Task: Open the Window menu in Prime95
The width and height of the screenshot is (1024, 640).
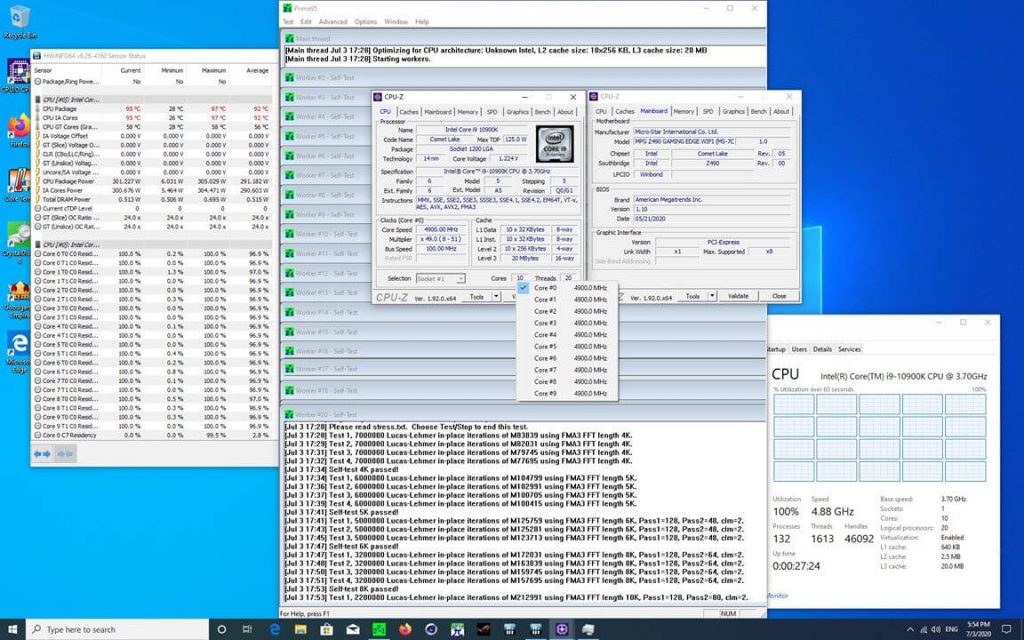Action: [x=396, y=22]
